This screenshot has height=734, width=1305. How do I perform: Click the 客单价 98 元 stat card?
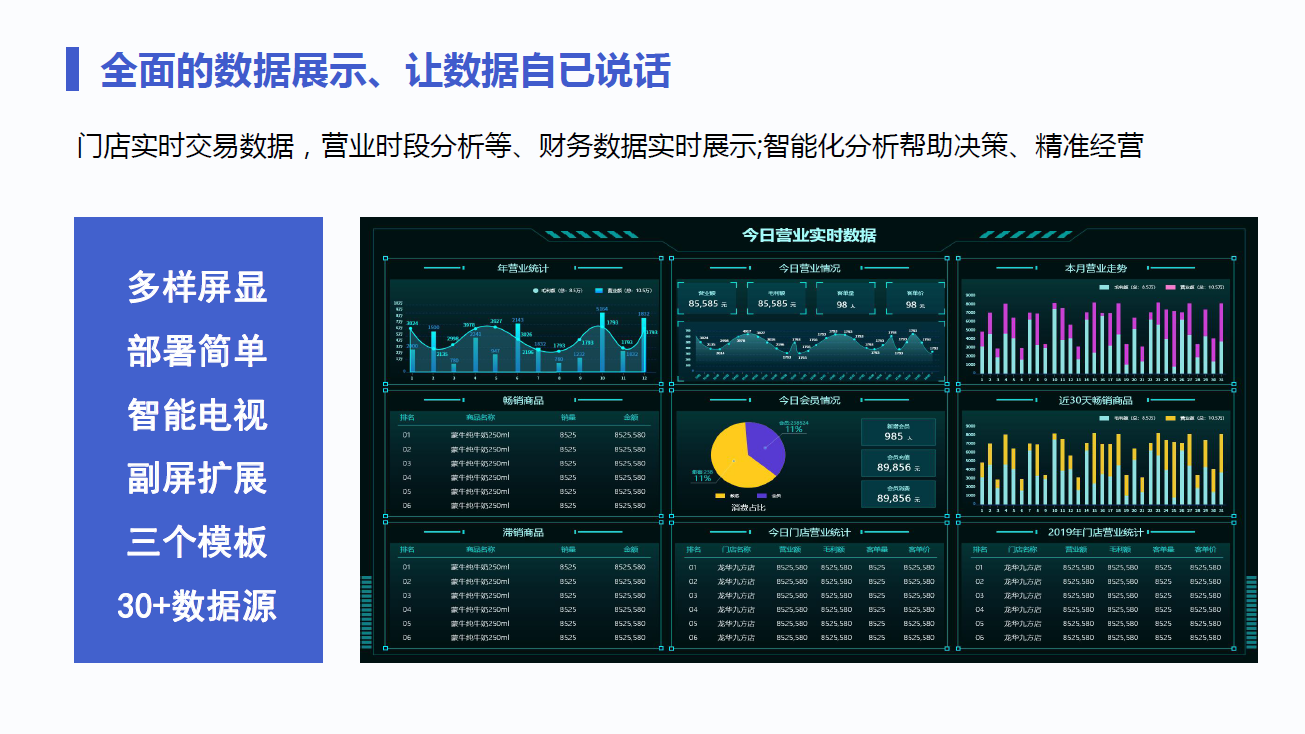point(914,299)
